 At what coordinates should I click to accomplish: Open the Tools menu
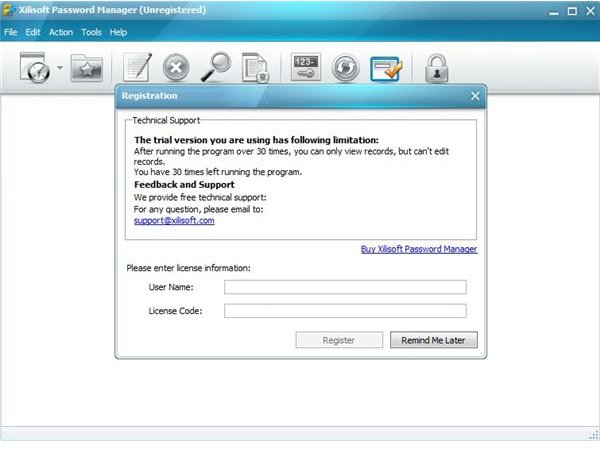pos(91,32)
